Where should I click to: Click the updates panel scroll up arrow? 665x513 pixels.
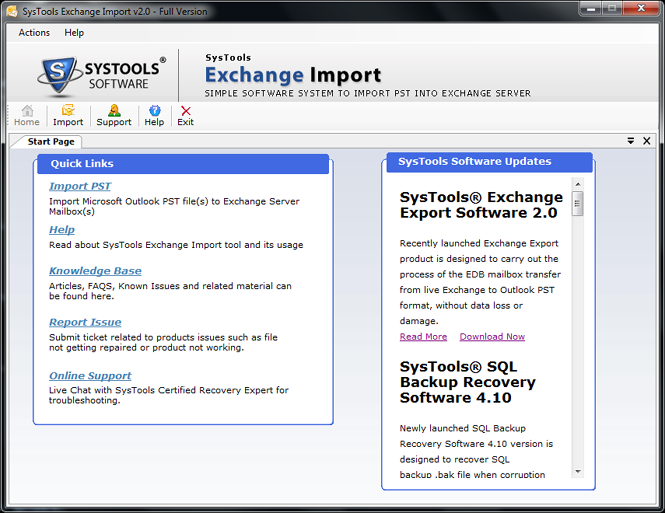[x=578, y=184]
